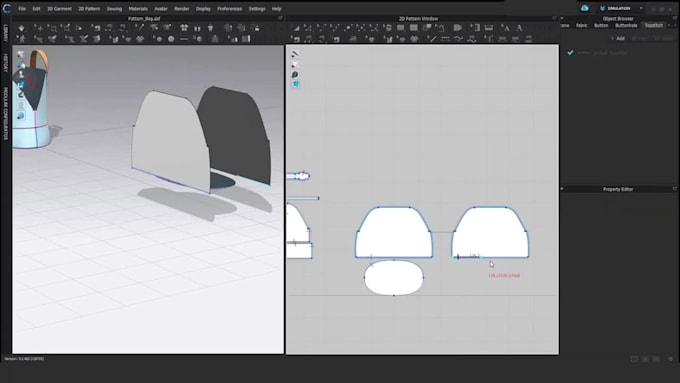Click the rightmost icon in the bottom status bar

pos(671,359)
